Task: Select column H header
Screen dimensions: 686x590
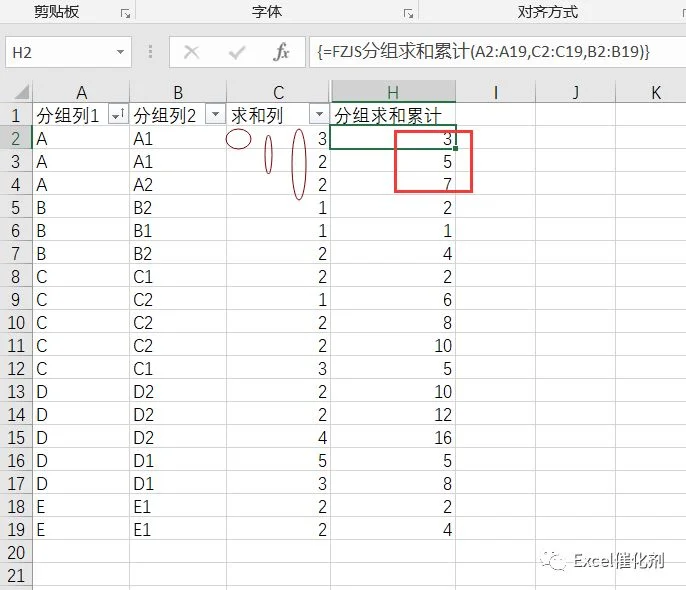Action: [393, 92]
